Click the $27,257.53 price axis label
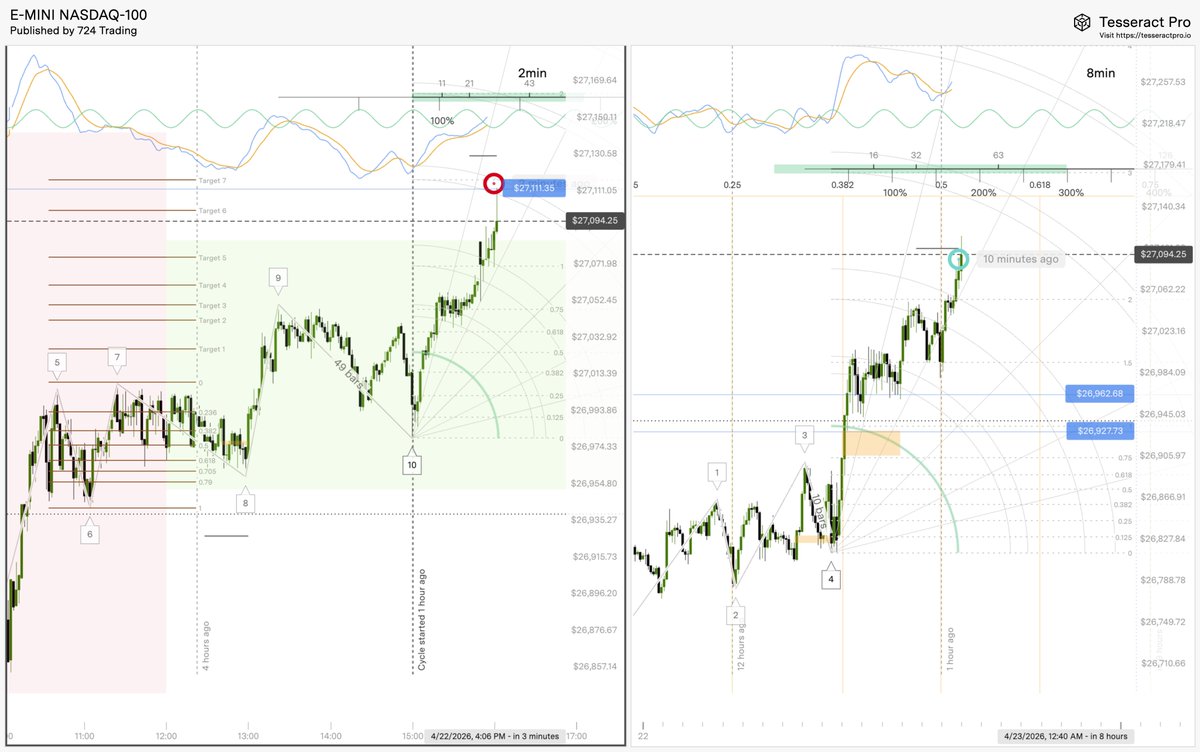 click(1165, 81)
